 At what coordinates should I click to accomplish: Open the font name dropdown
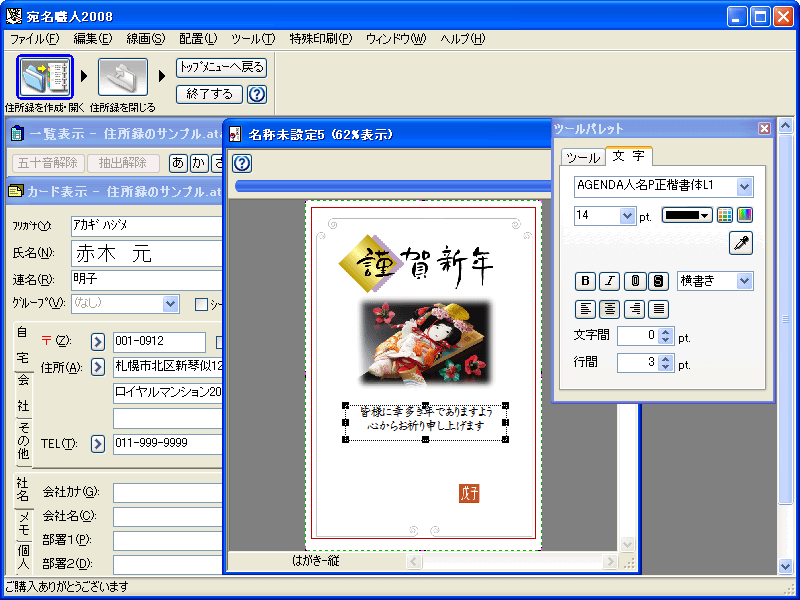744,187
